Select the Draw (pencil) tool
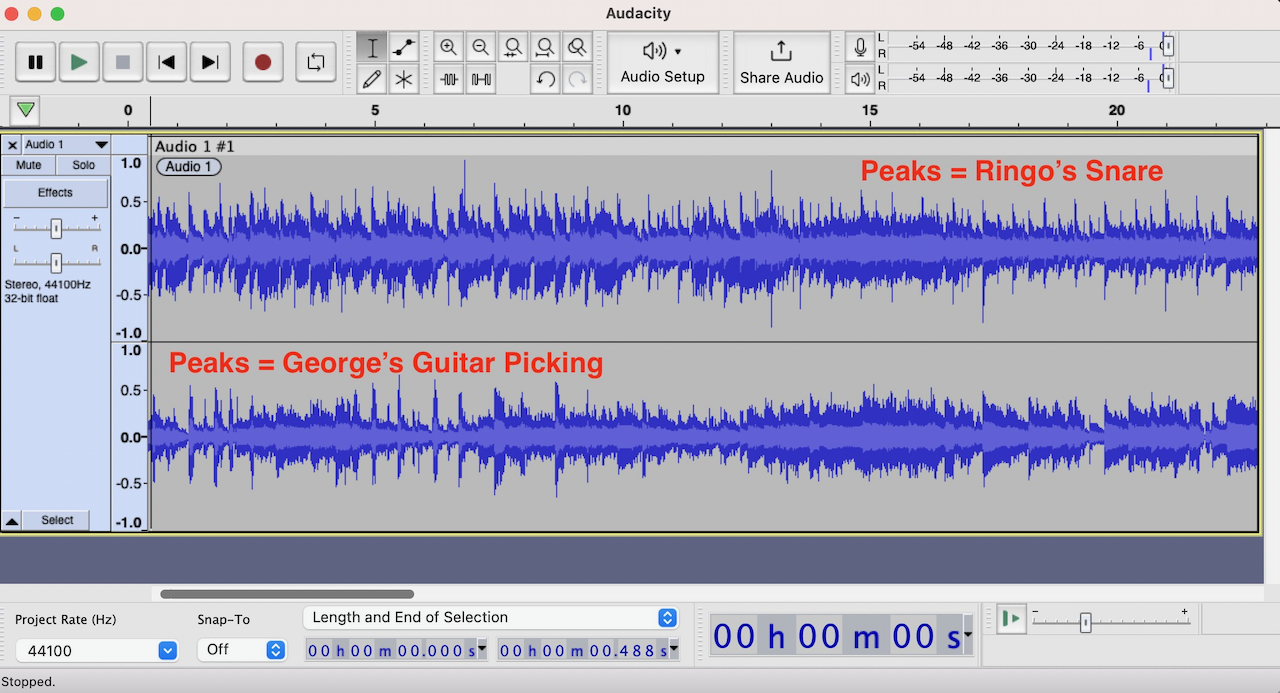This screenshot has height=693, width=1280. tap(372, 79)
